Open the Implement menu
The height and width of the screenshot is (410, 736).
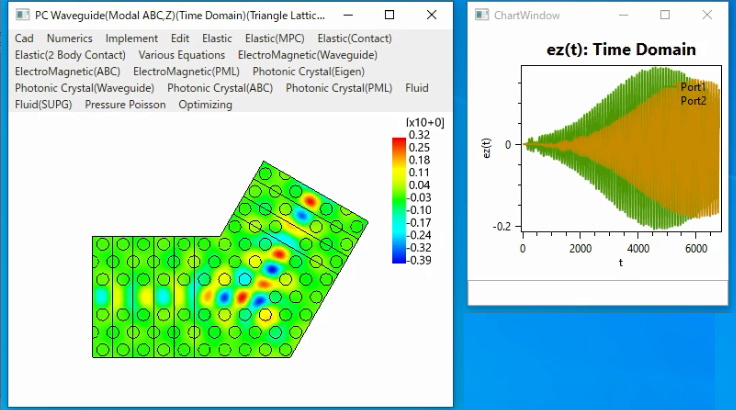pyautogui.click(x=131, y=39)
